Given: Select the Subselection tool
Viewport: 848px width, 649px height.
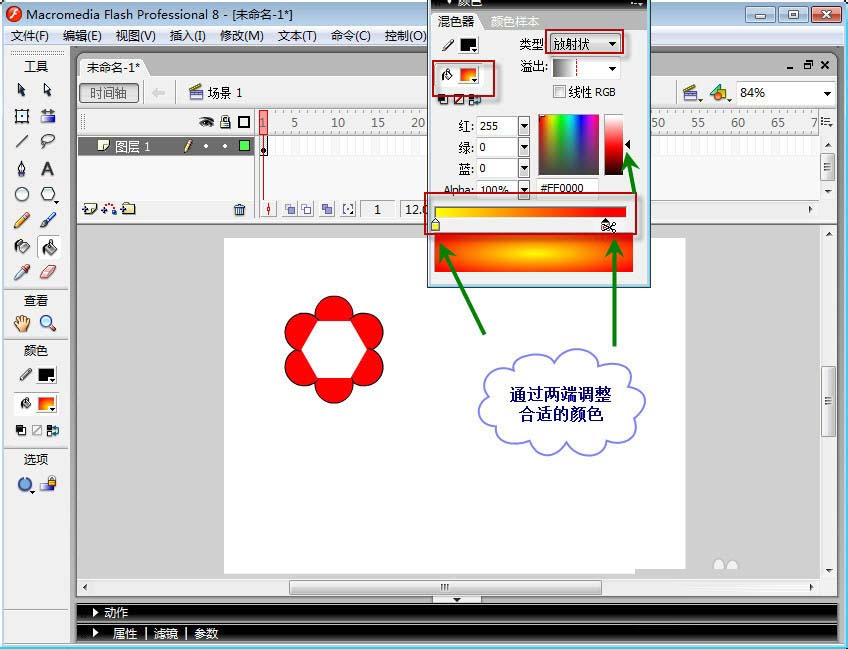Looking at the screenshot, I should tap(48, 89).
